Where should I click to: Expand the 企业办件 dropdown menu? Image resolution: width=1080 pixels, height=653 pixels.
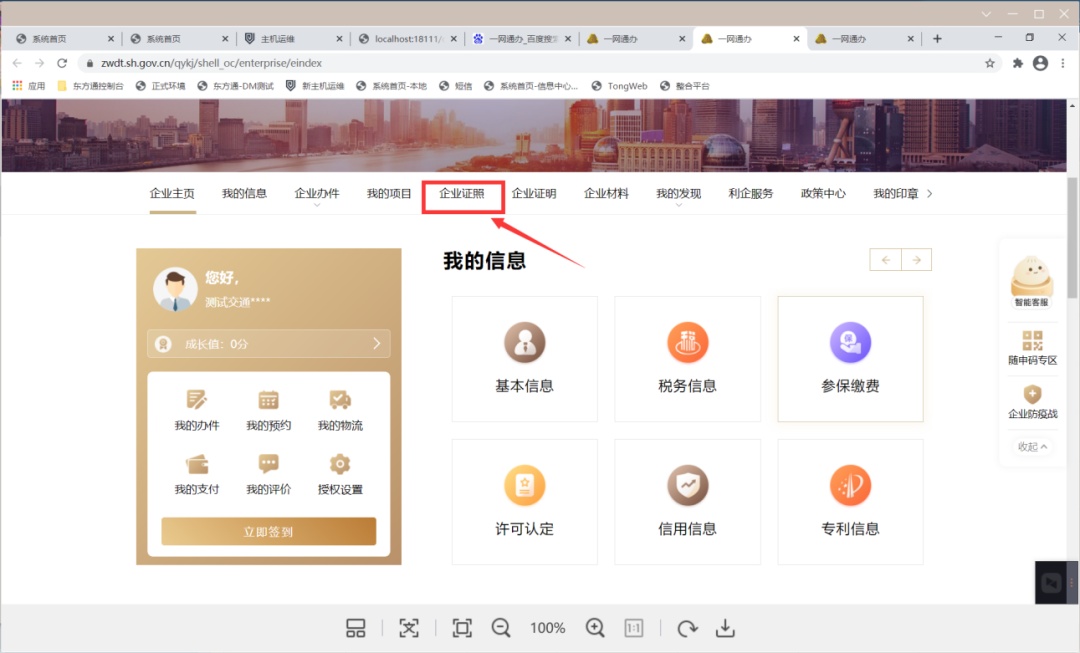pos(317,195)
